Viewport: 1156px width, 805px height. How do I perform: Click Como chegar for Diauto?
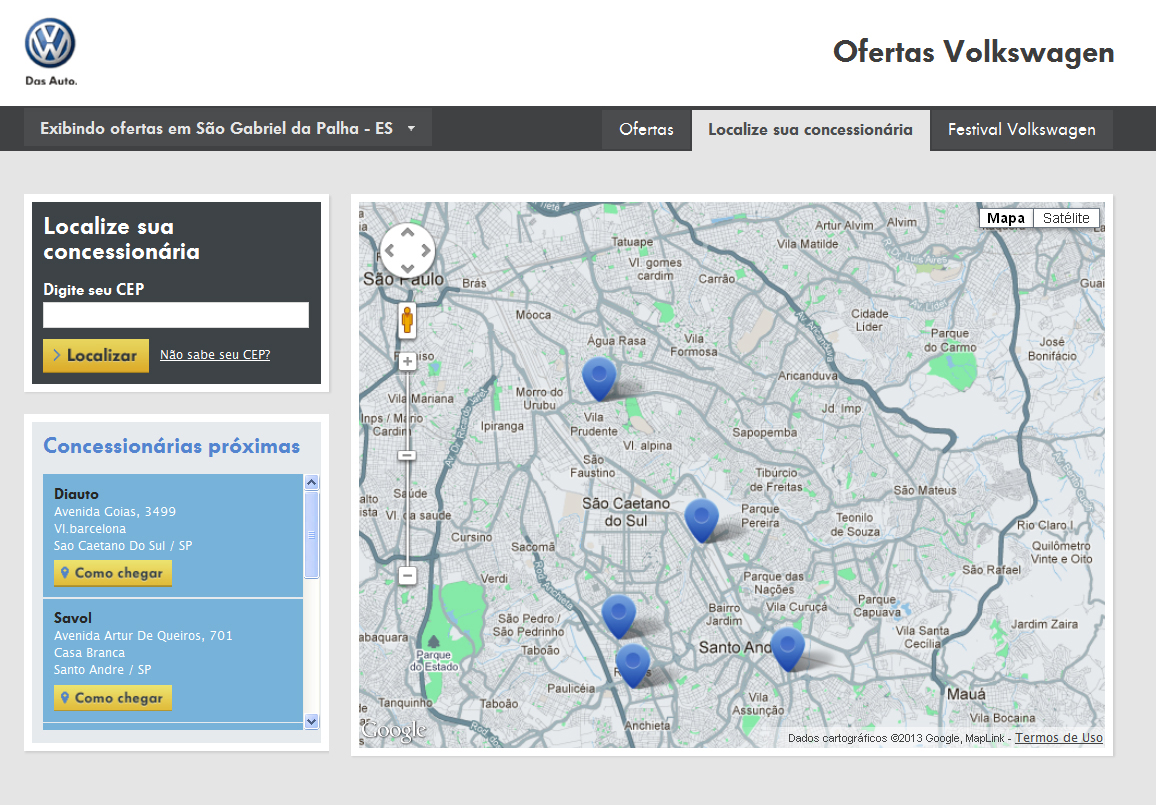(x=113, y=573)
